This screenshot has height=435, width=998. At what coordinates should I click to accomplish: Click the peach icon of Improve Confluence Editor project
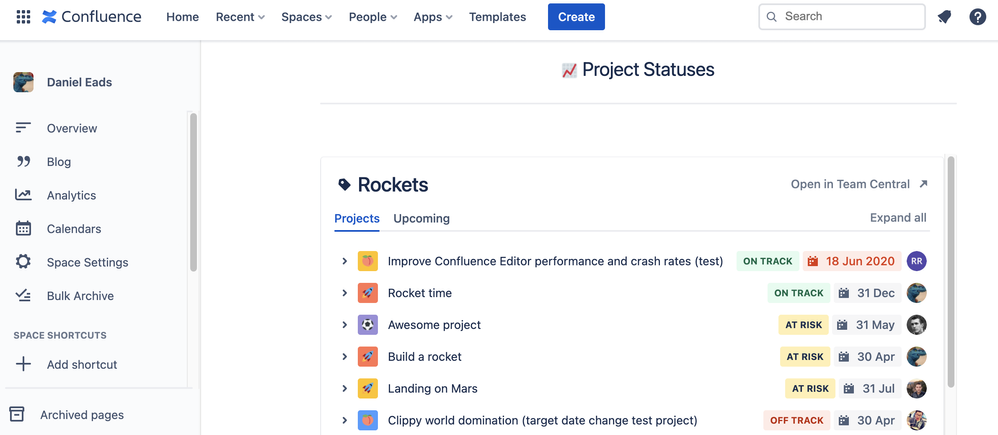click(368, 261)
